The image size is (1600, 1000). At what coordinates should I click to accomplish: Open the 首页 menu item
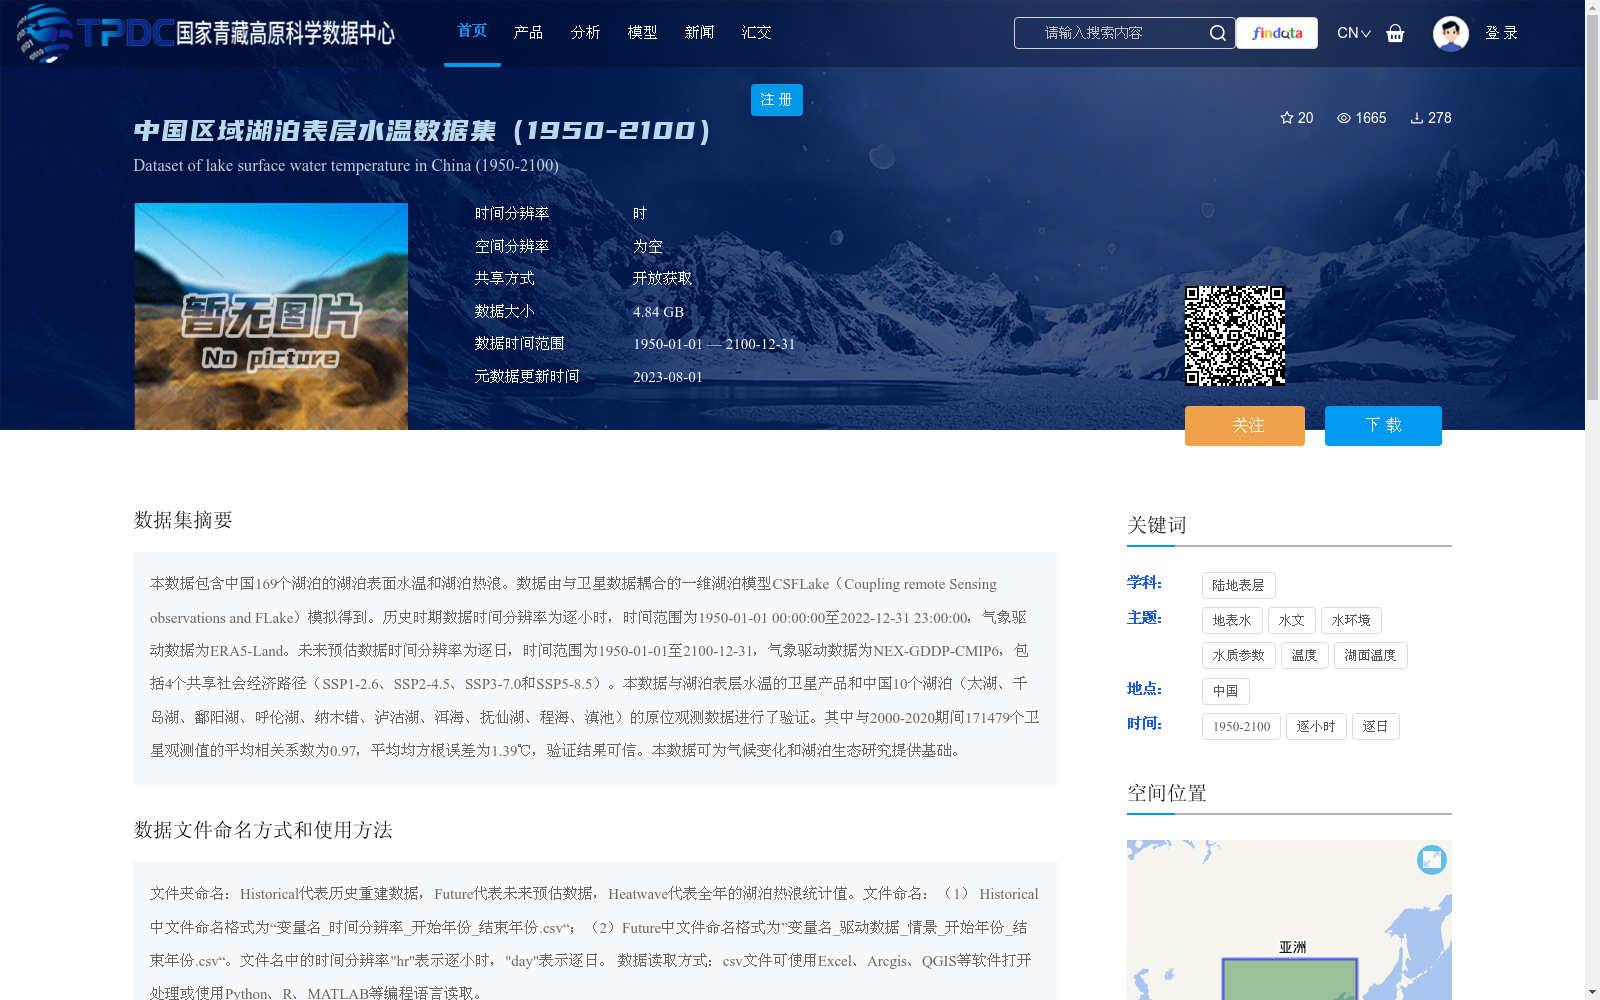[472, 32]
